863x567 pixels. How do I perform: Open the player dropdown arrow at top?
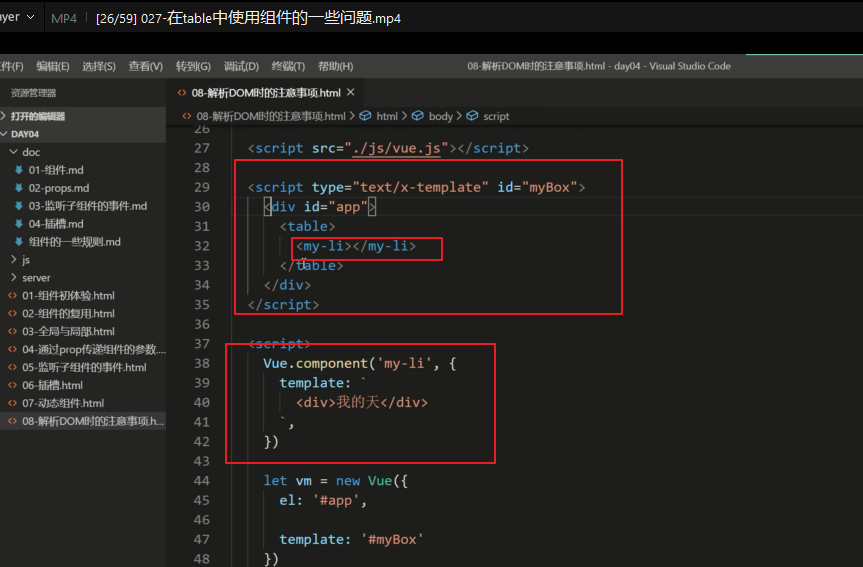[31, 17]
